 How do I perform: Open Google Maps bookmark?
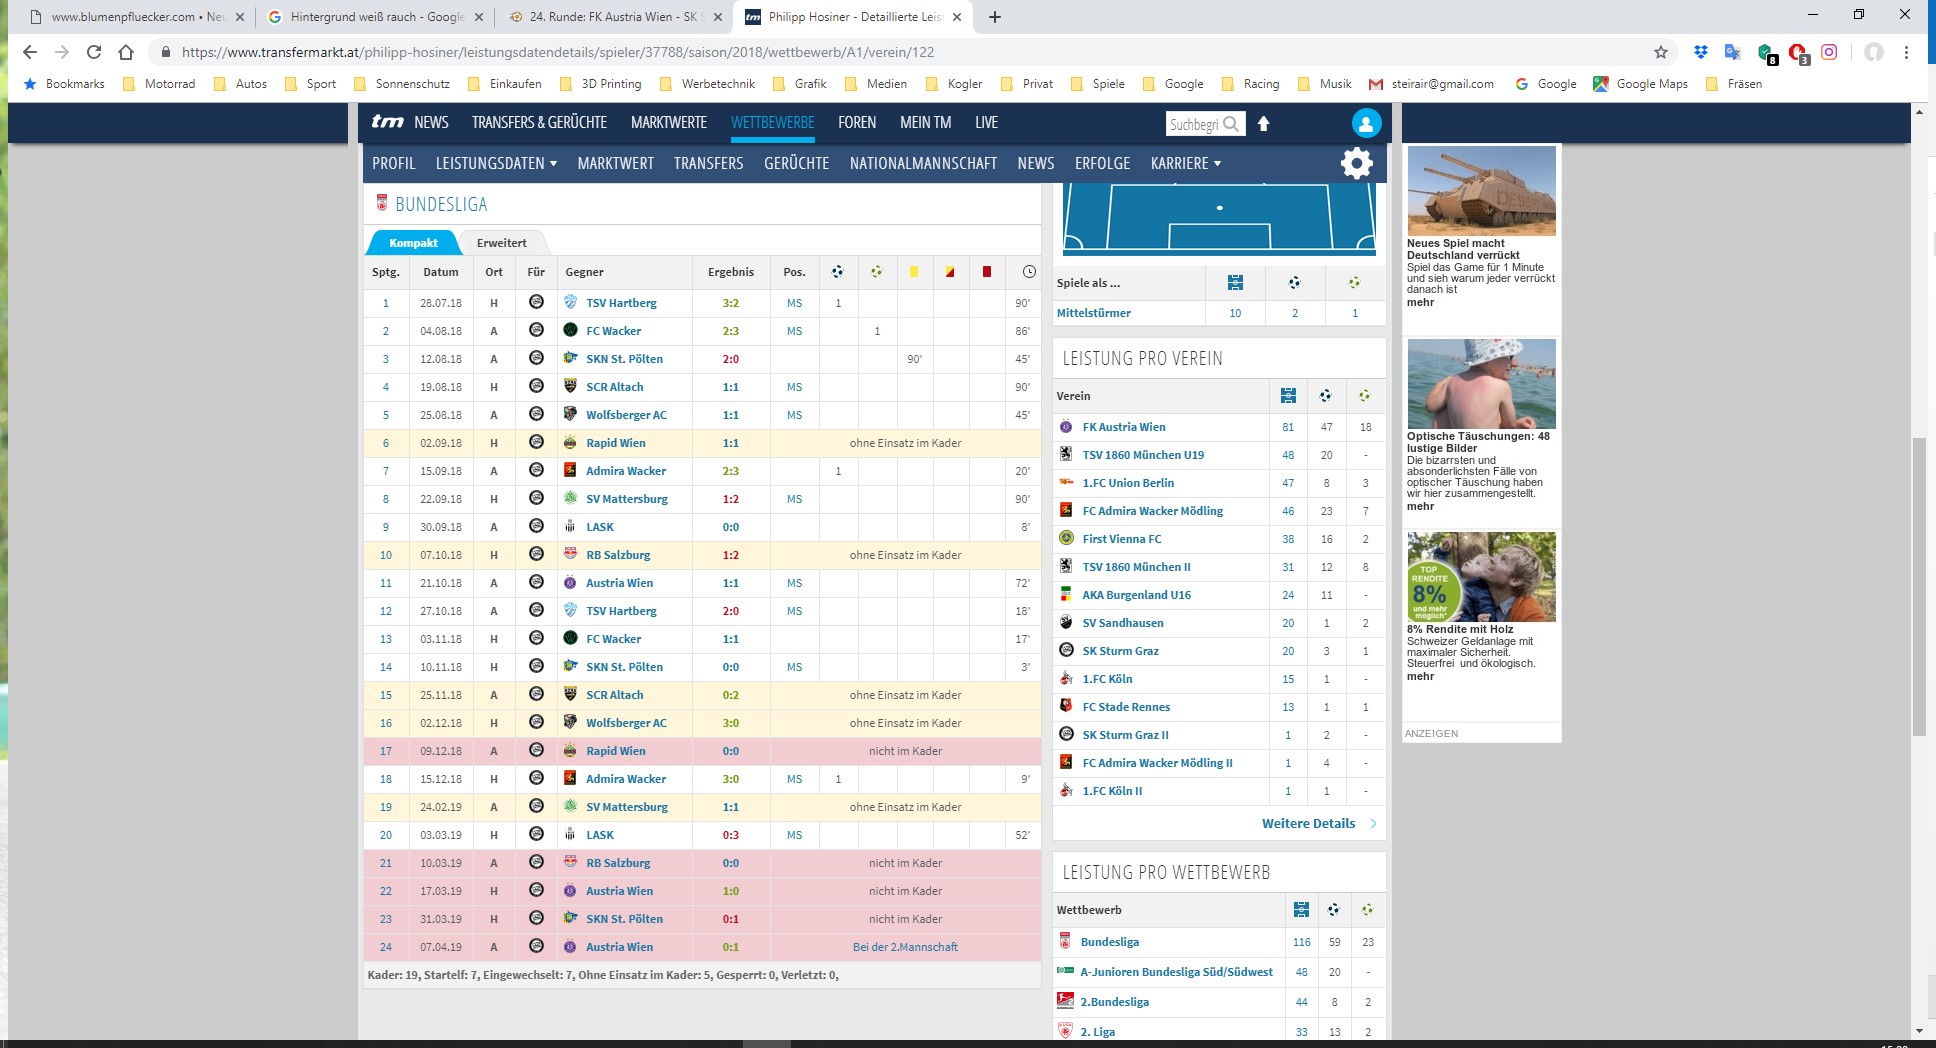1641,84
